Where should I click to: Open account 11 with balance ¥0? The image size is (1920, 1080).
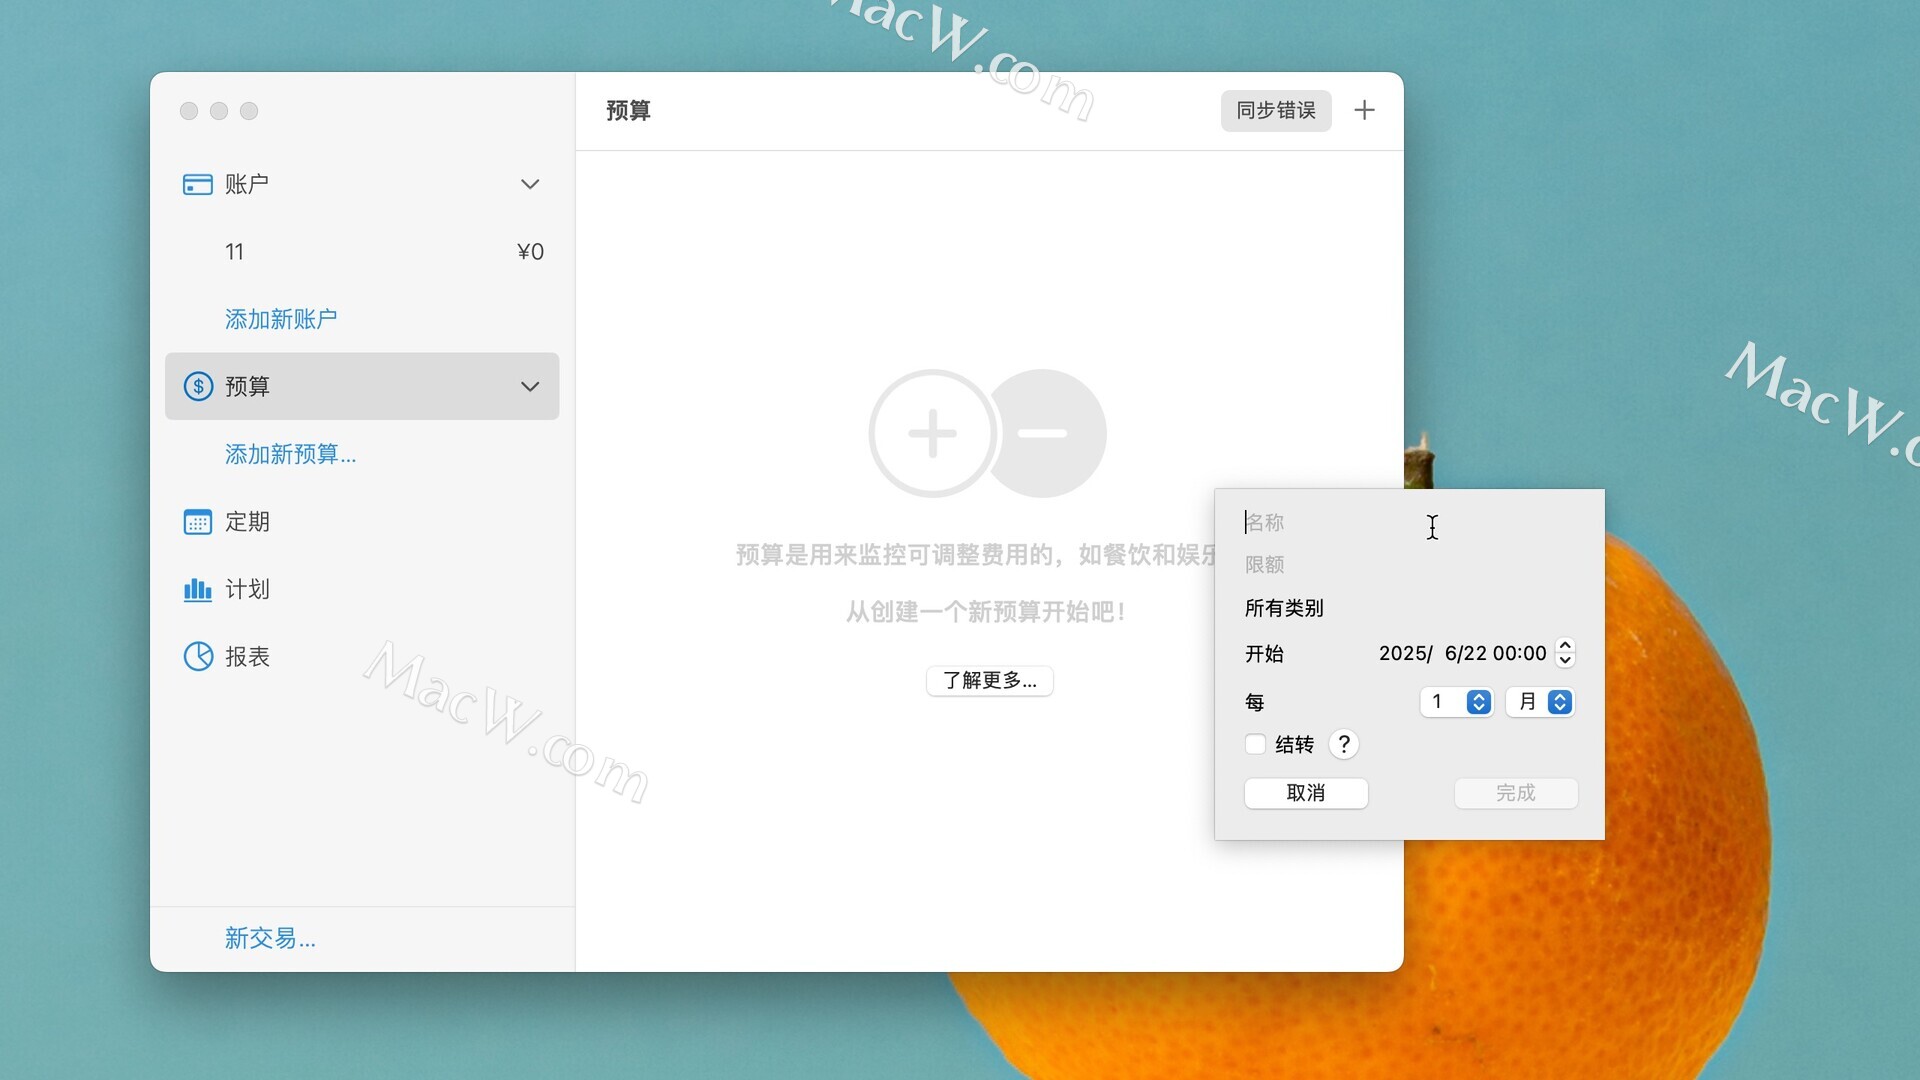point(362,251)
